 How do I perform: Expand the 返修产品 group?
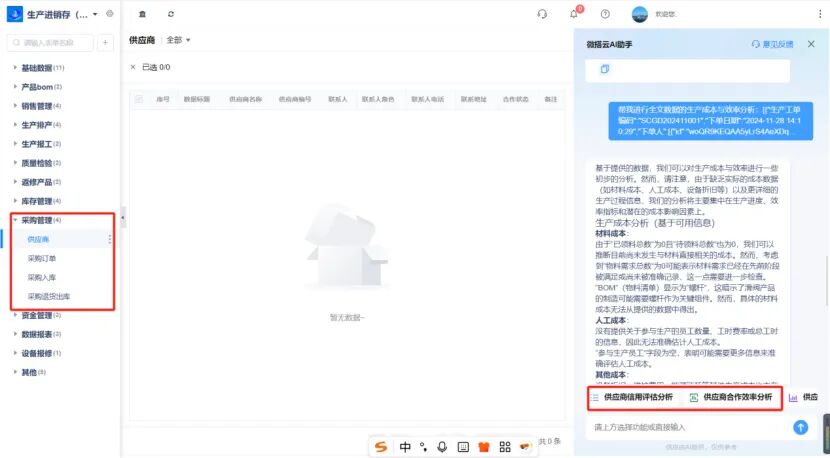15,182
